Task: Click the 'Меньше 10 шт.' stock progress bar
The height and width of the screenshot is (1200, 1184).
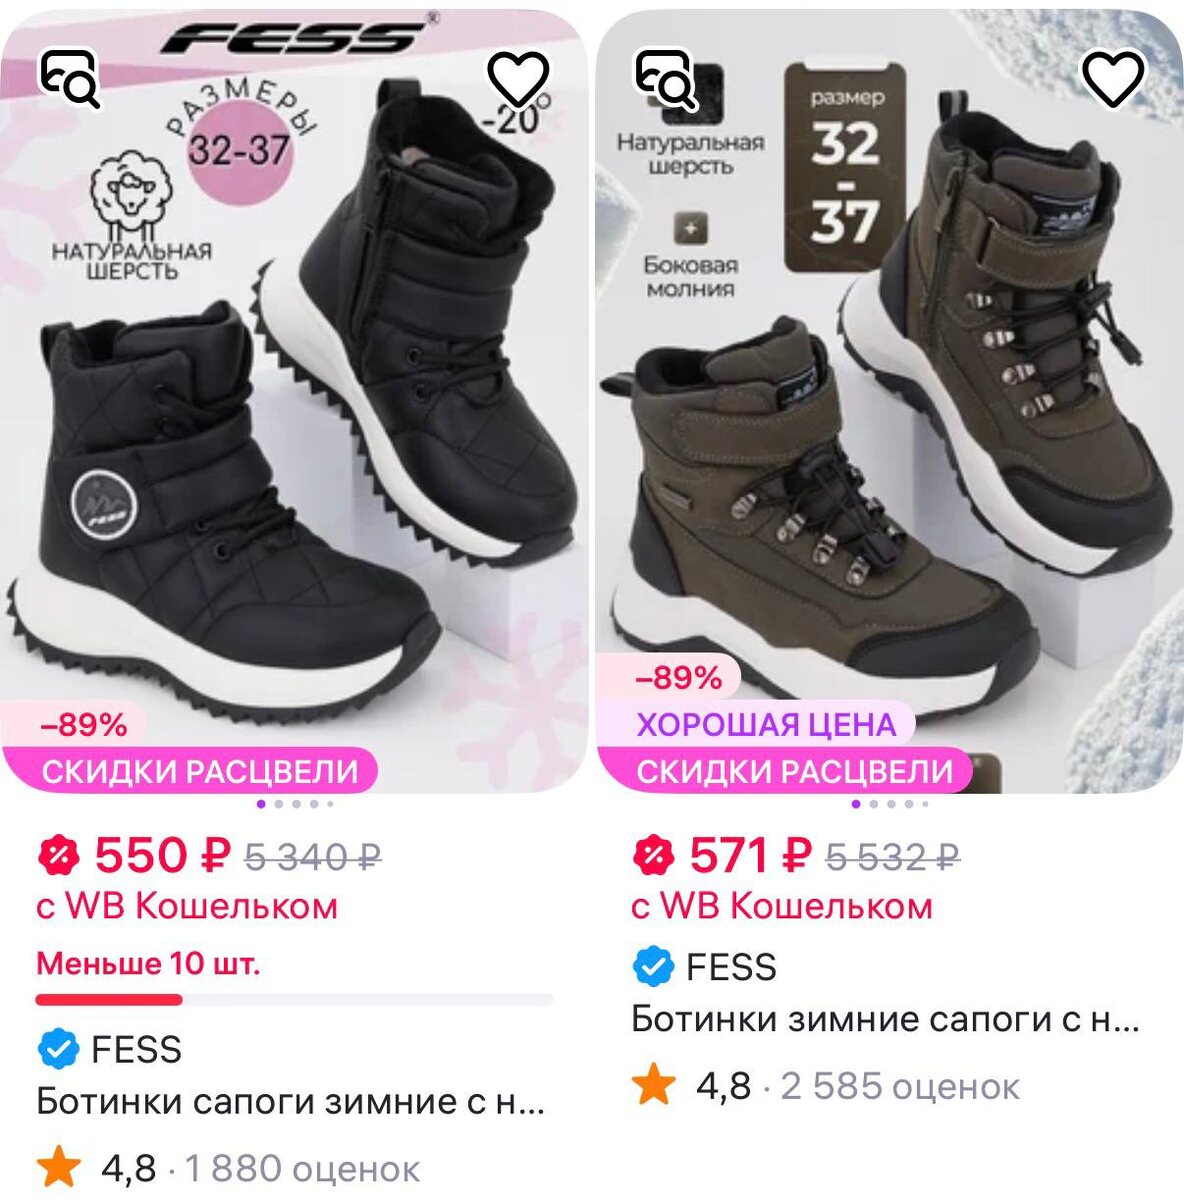Action: point(294,999)
